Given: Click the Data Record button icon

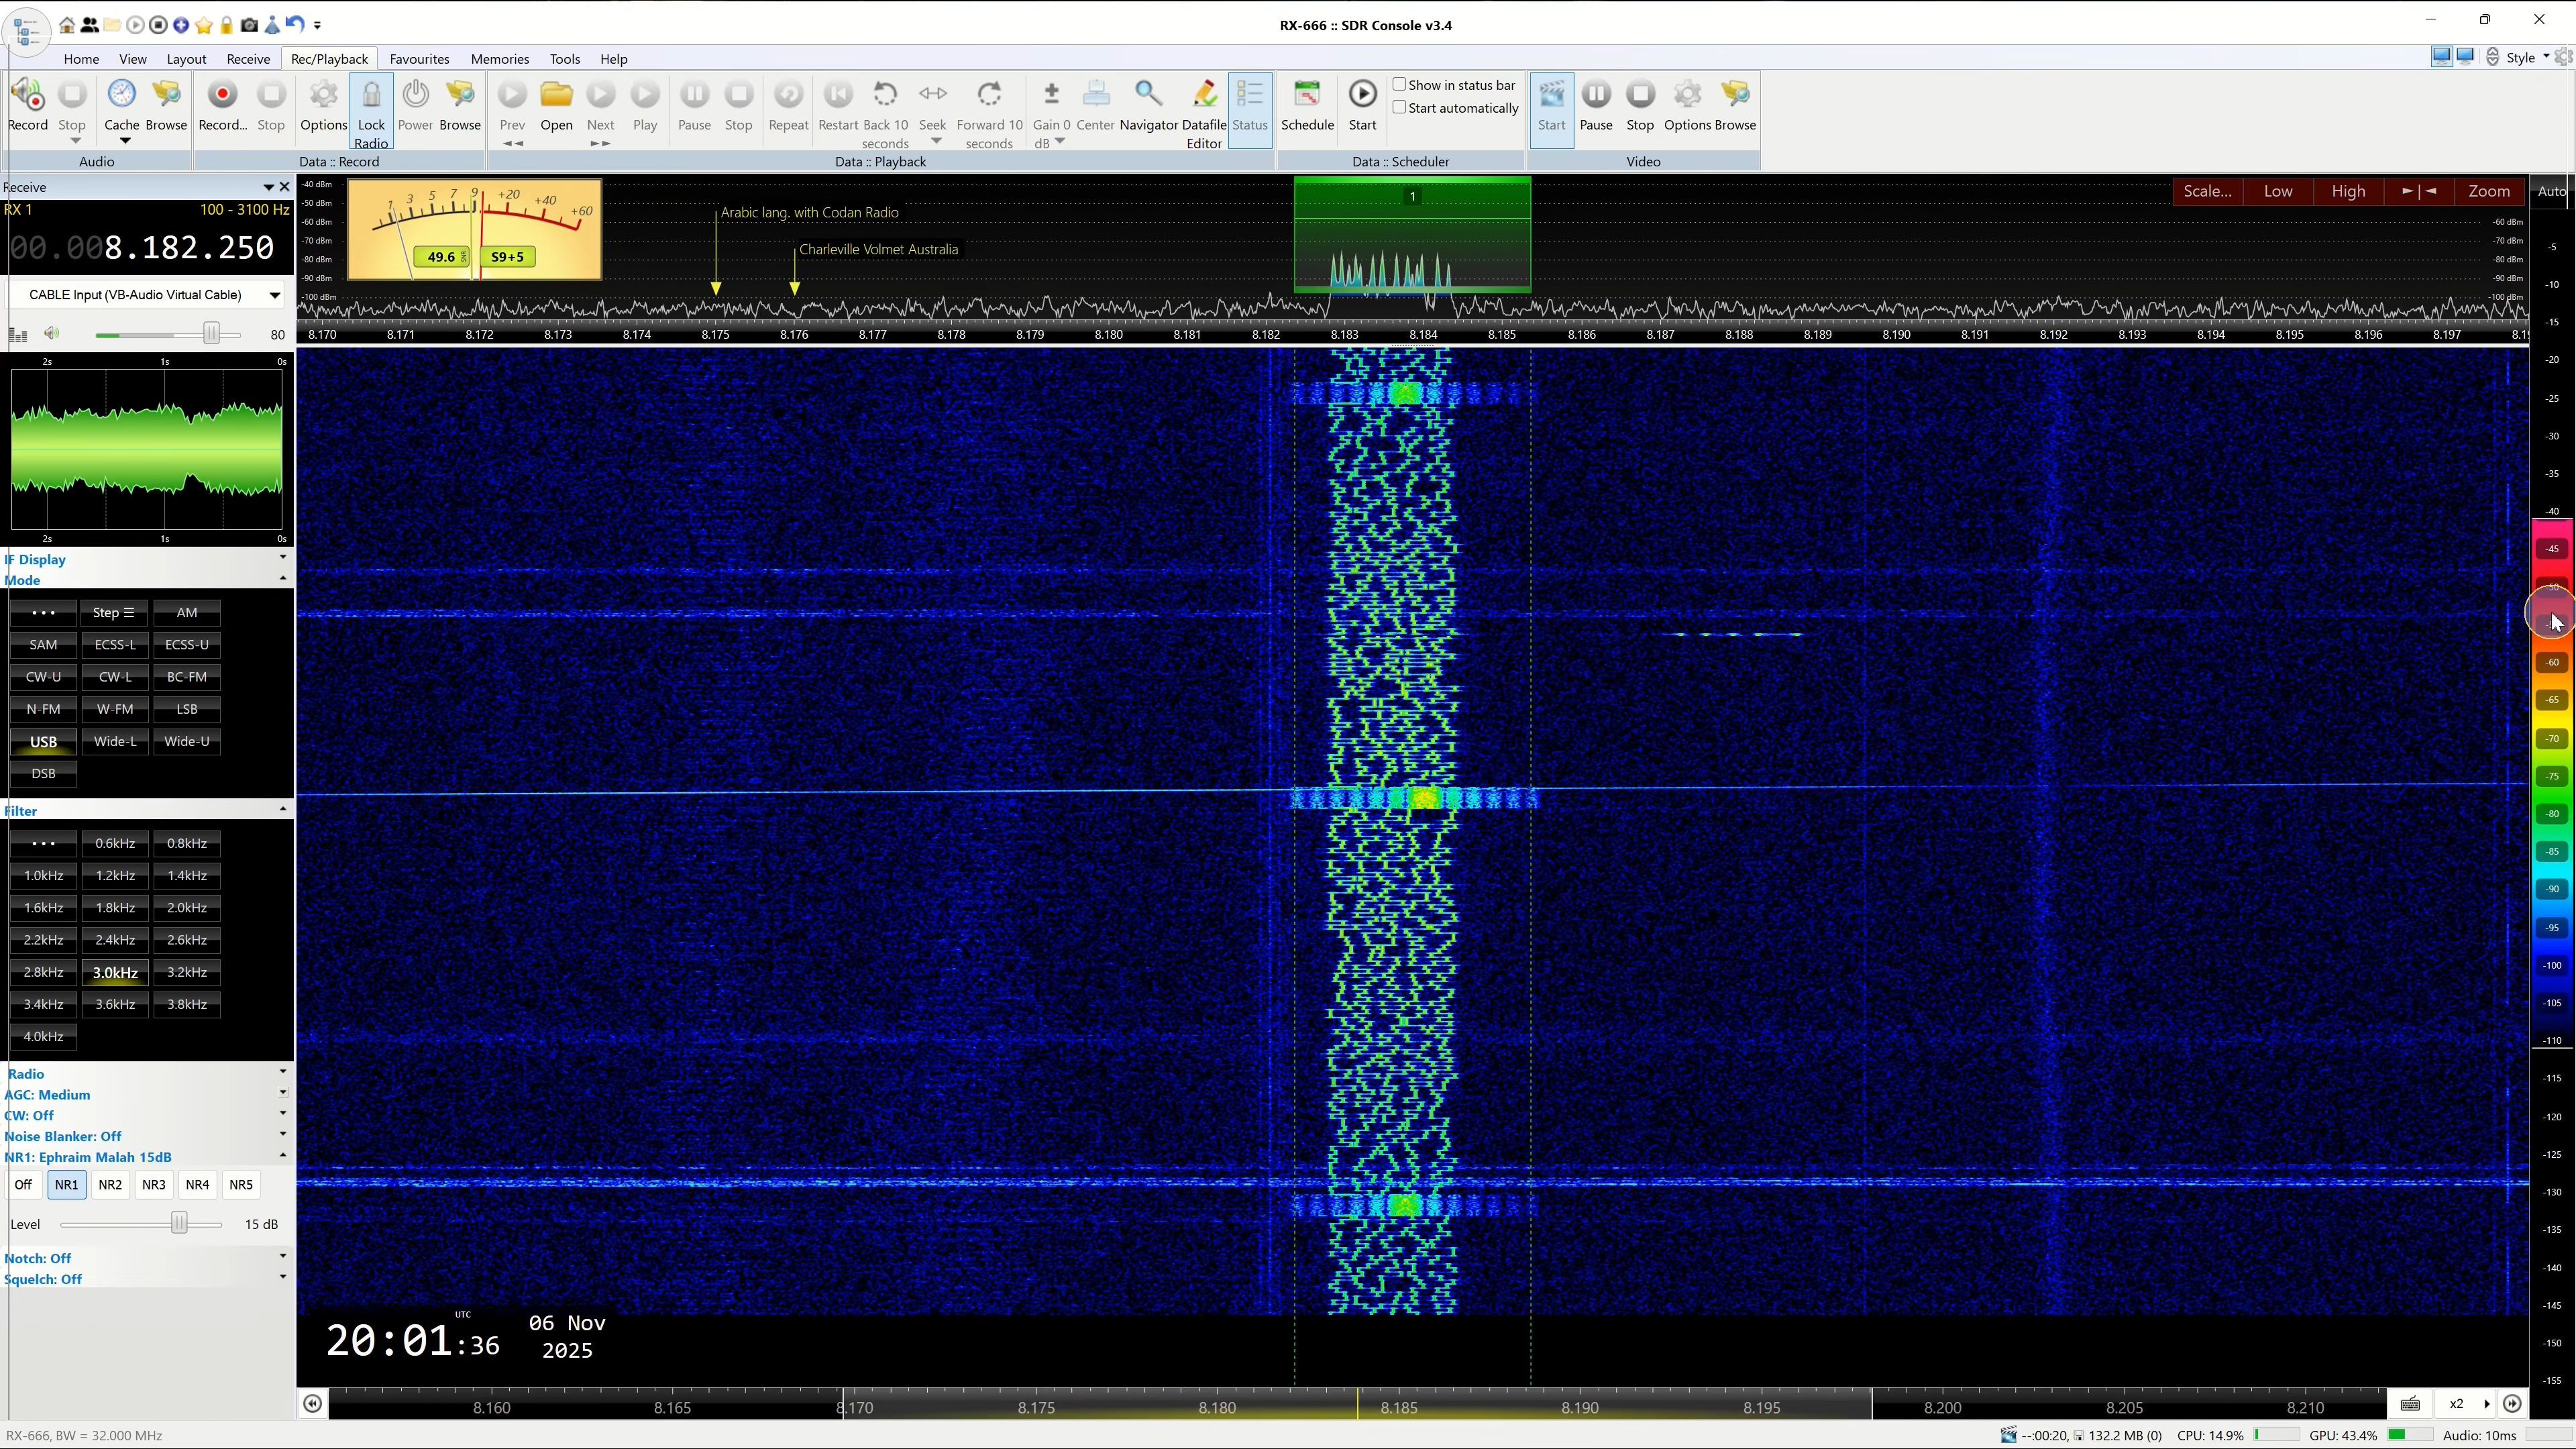Looking at the screenshot, I should point(222,95).
